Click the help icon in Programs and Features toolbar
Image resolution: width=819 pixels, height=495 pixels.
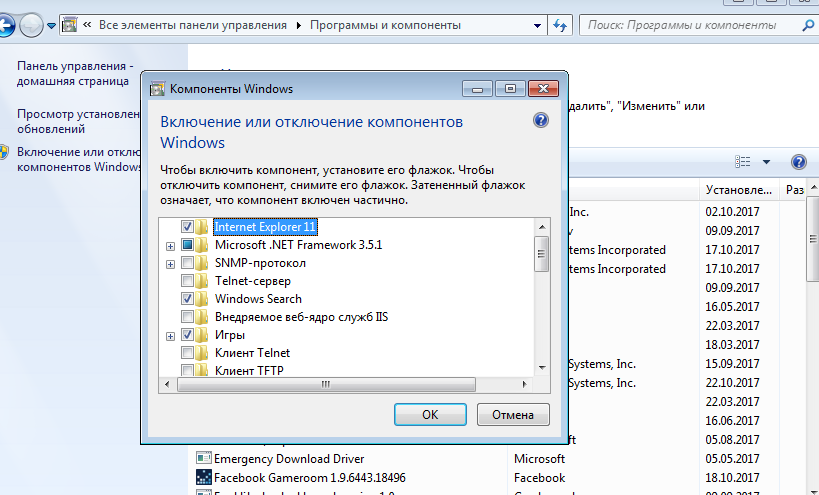[798, 162]
